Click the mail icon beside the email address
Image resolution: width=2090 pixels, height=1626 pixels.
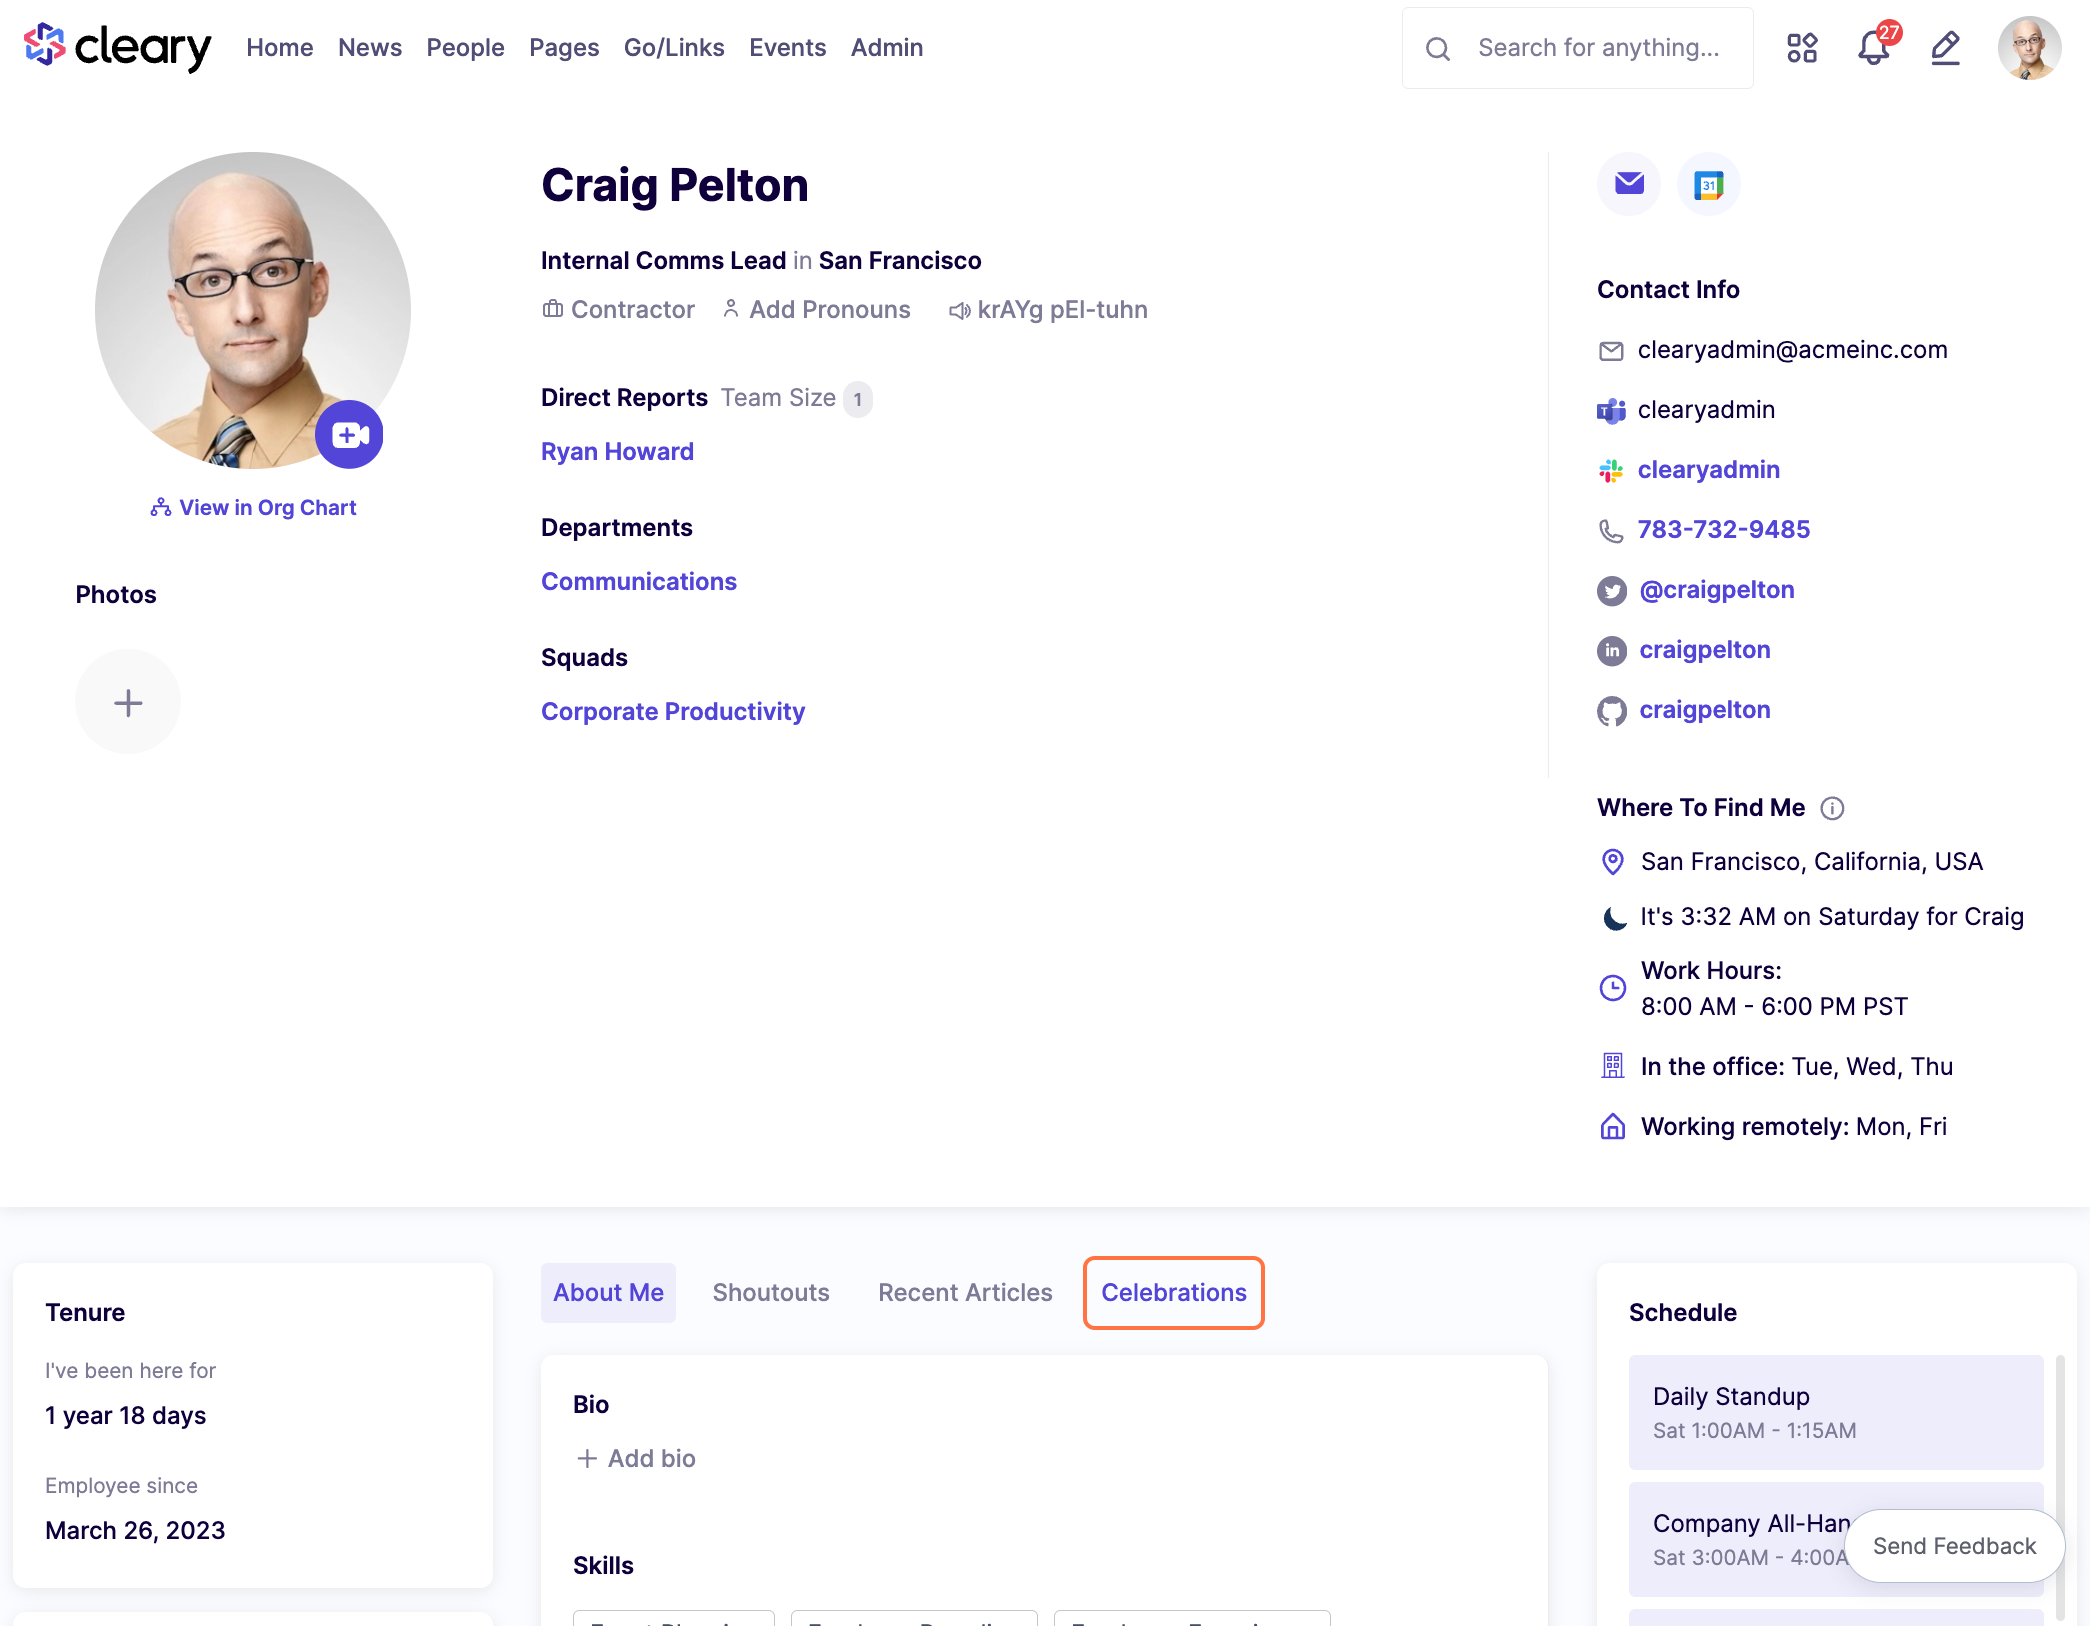pos(1610,351)
